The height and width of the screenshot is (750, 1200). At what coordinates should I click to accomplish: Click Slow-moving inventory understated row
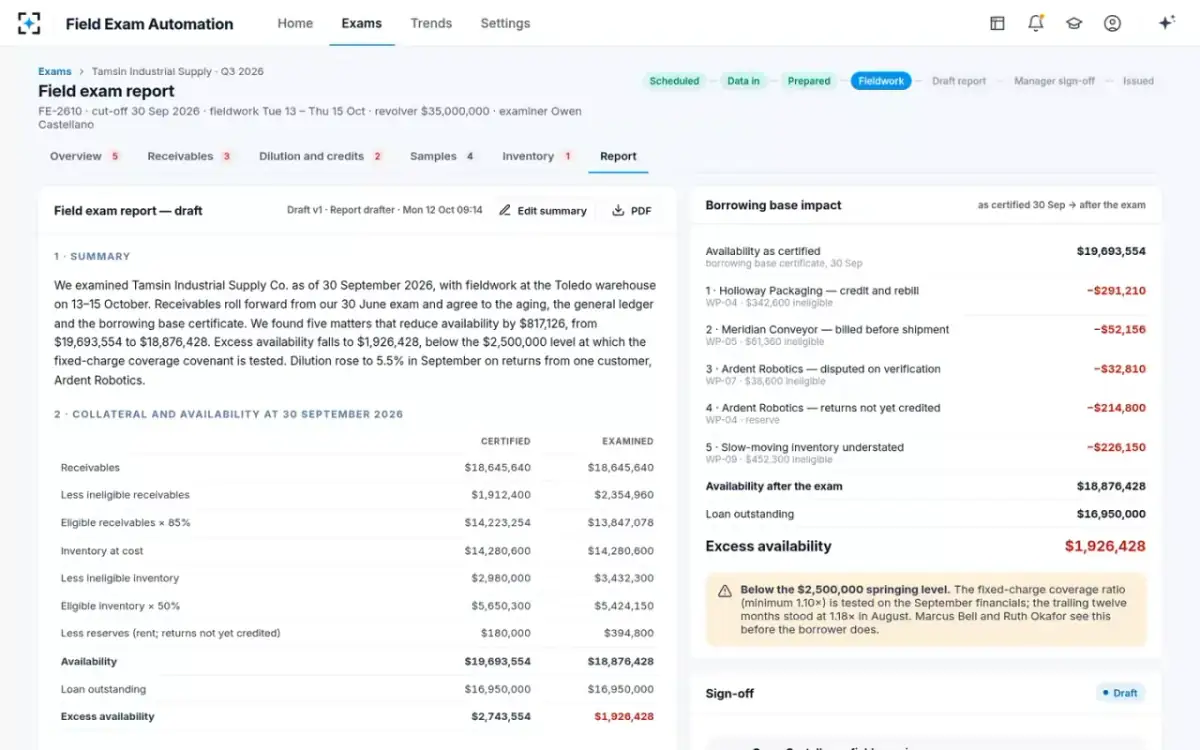[x=926, y=452]
